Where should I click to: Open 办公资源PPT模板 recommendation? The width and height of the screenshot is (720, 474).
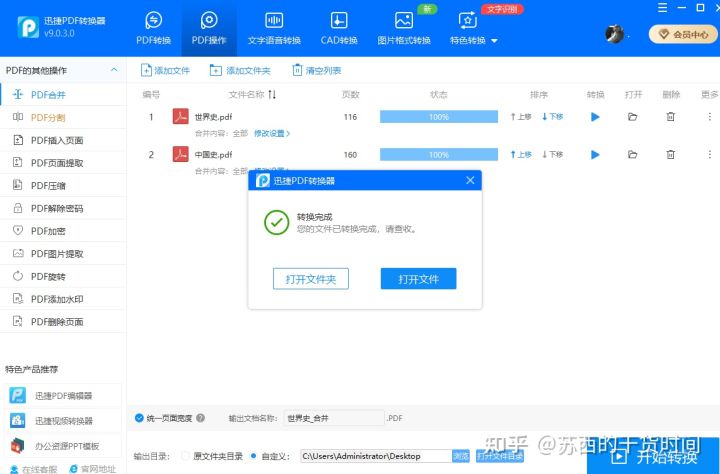[x=63, y=446]
